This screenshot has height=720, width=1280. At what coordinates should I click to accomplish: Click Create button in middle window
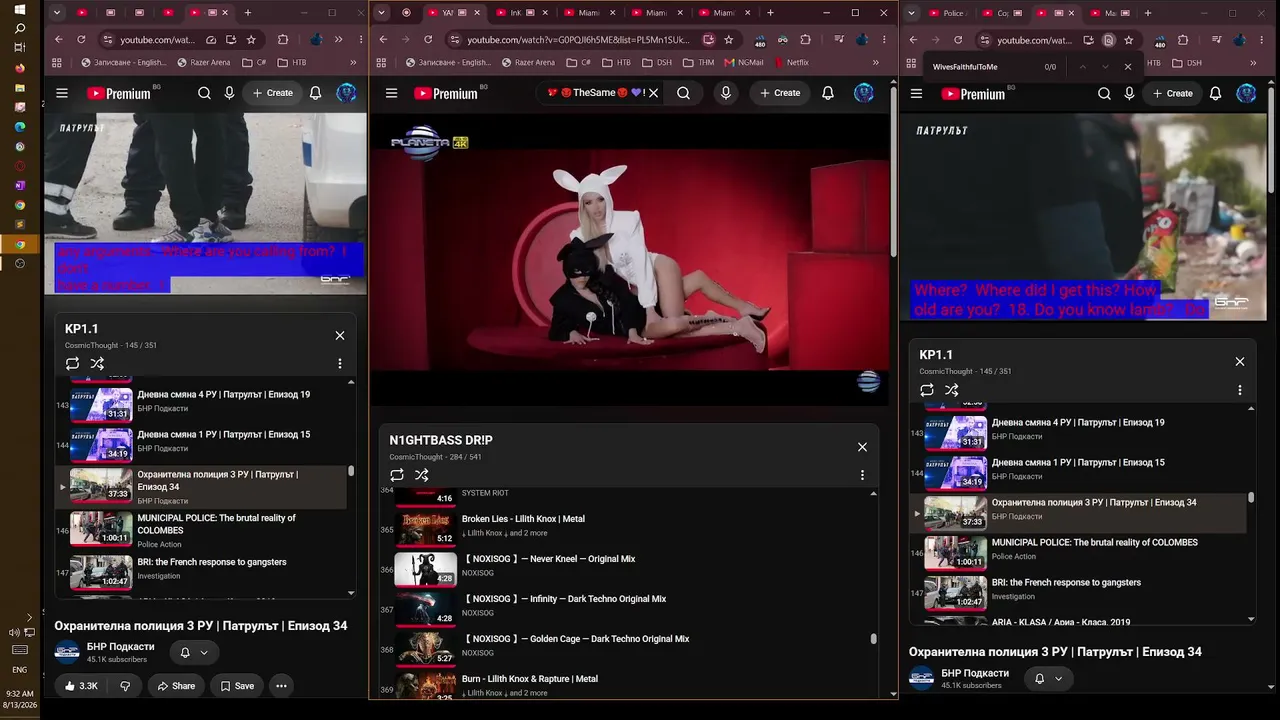pos(780,93)
